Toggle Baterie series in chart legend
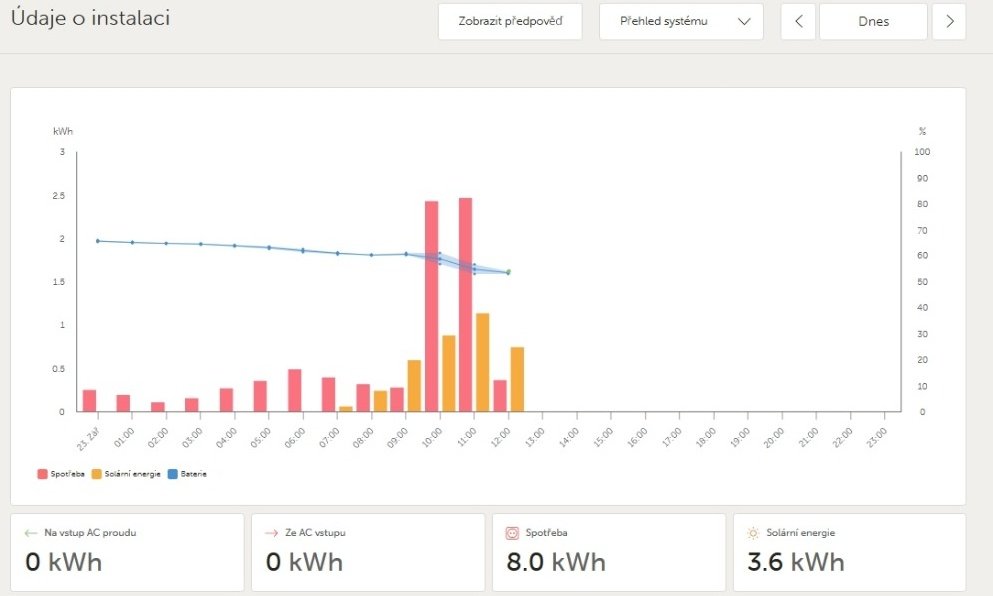This screenshot has height=596, width=993. click(190, 473)
